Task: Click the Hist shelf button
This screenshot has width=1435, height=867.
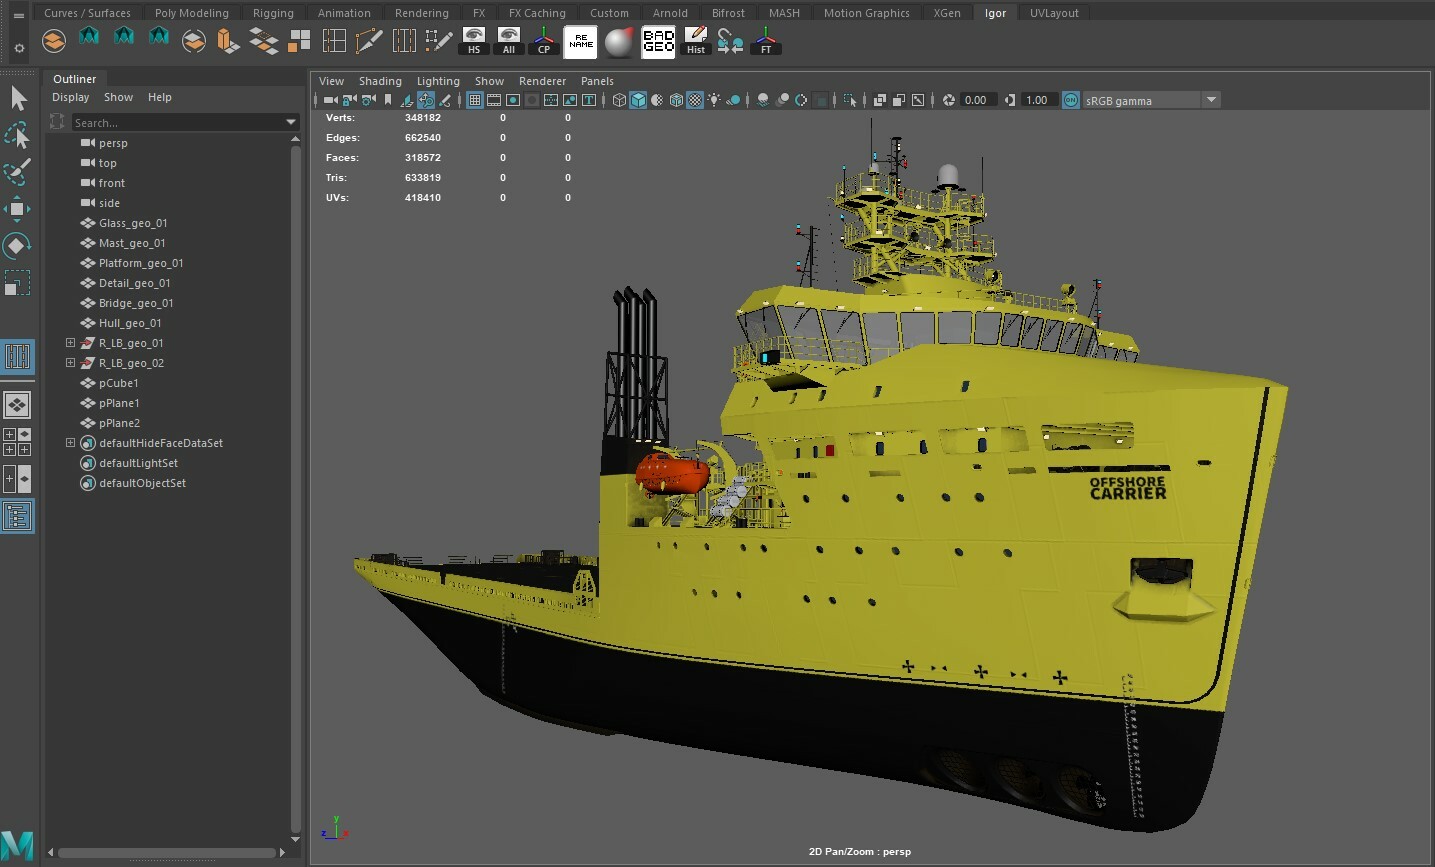Action: coord(696,42)
